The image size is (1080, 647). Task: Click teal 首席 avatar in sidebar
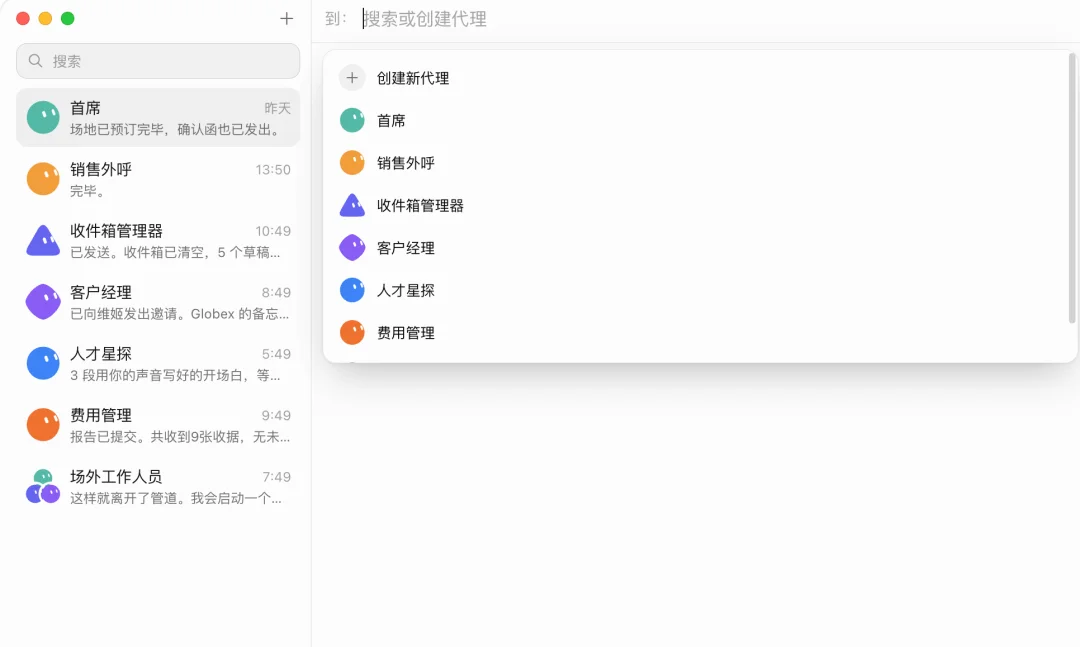(43, 118)
